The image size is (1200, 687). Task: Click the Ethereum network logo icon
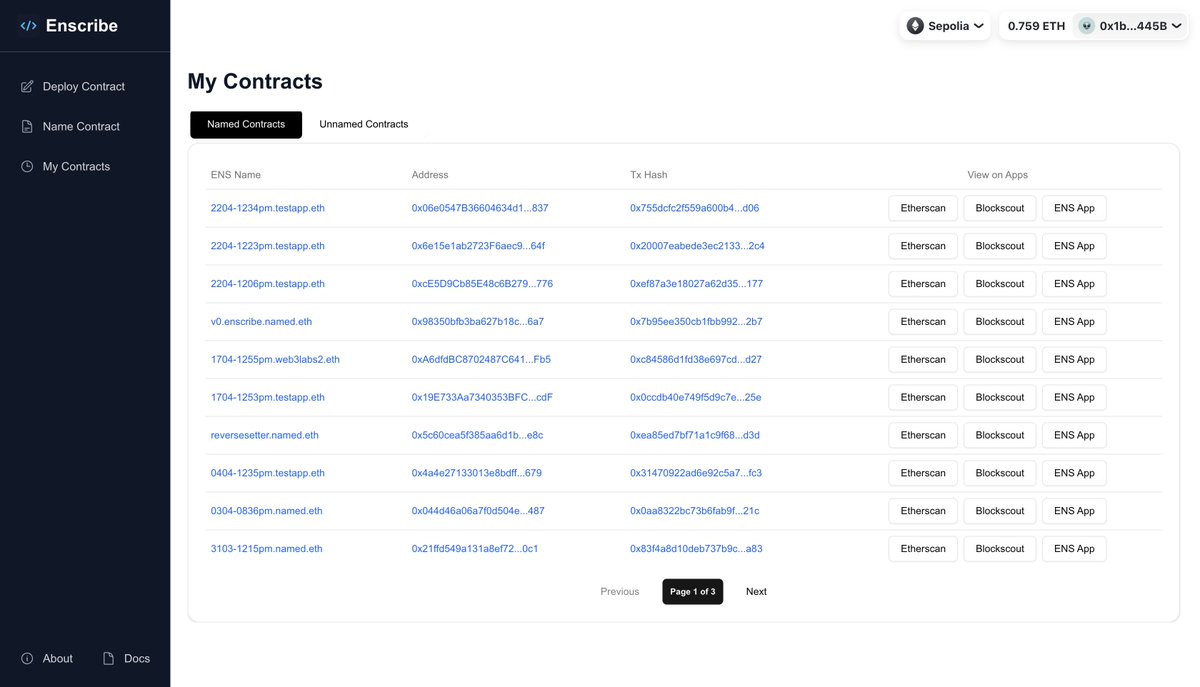click(915, 26)
